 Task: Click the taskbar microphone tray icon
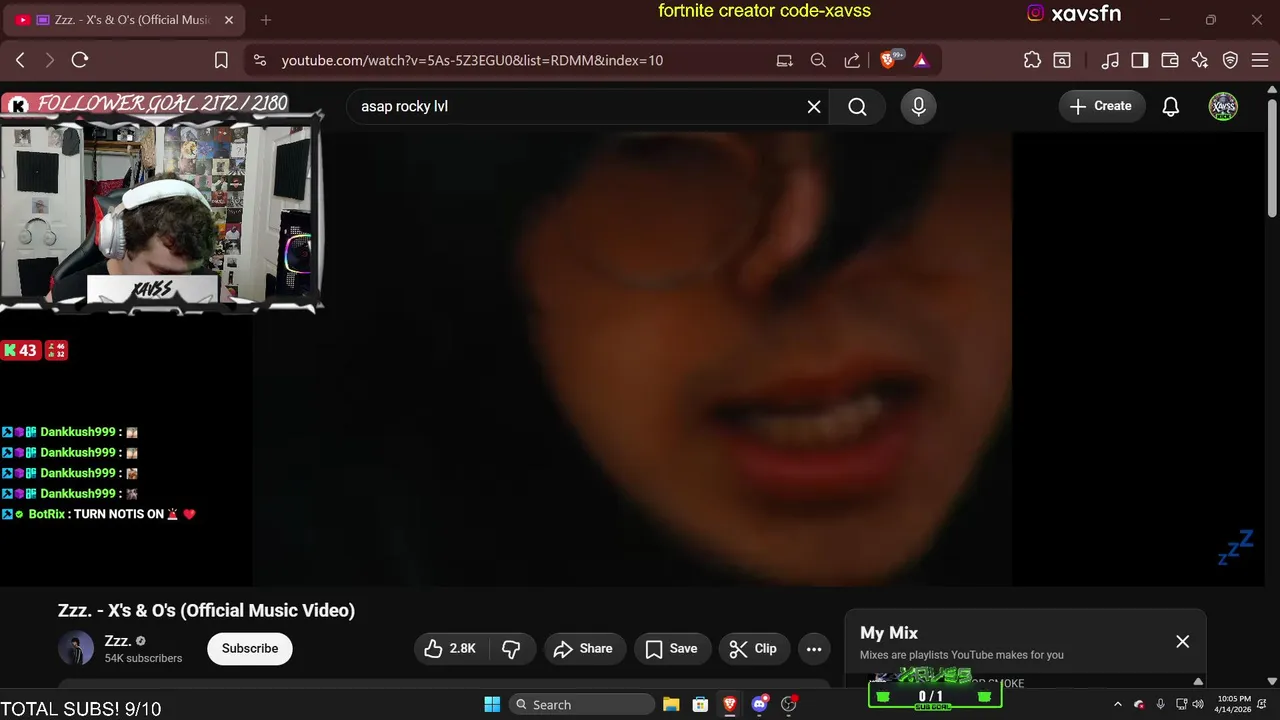[1160, 704]
